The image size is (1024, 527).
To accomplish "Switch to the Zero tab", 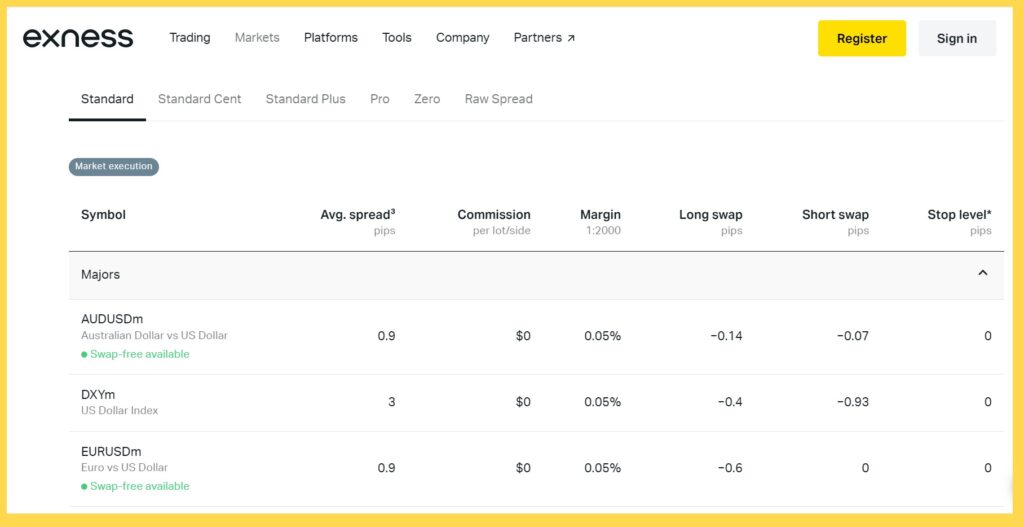I will (x=427, y=99).
